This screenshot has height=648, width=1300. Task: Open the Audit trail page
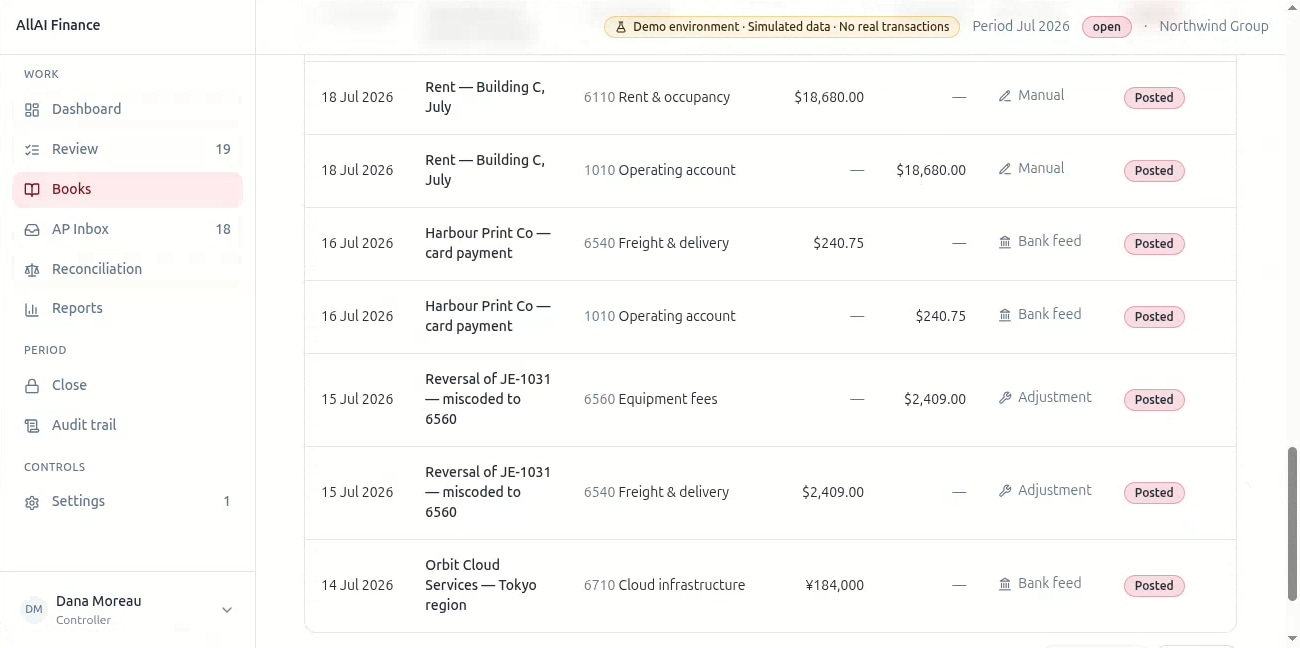(x=128, y=425)
